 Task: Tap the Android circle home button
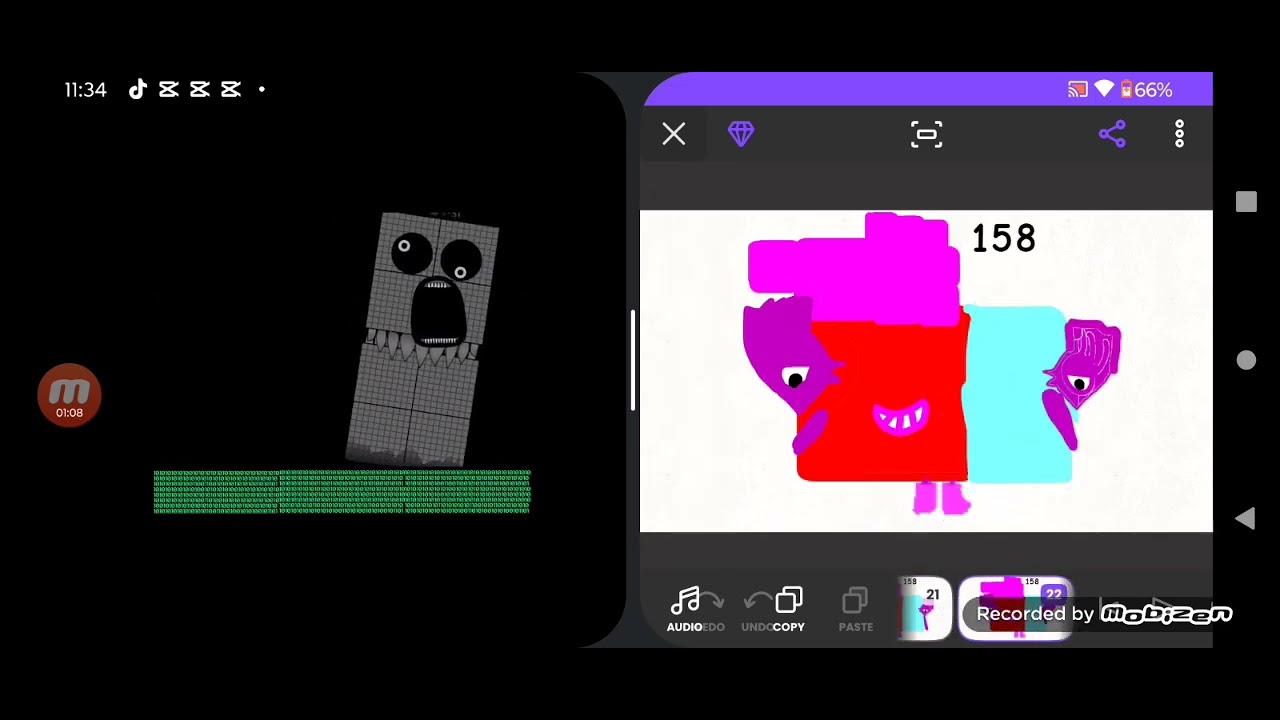(1246, 360)
